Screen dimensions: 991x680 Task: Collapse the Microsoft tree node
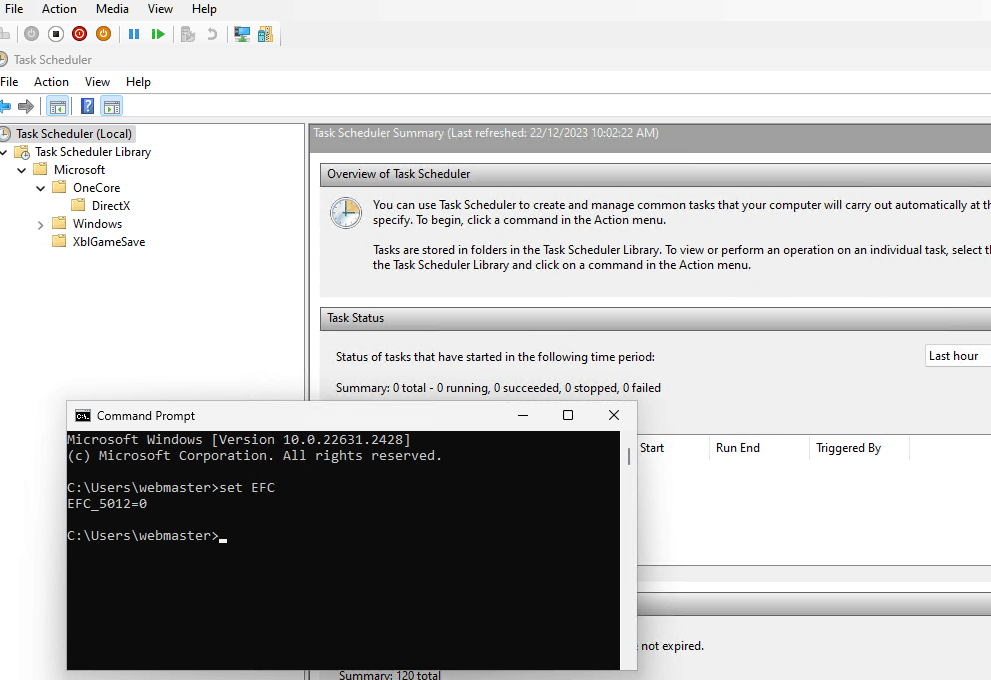pos(21,170)
